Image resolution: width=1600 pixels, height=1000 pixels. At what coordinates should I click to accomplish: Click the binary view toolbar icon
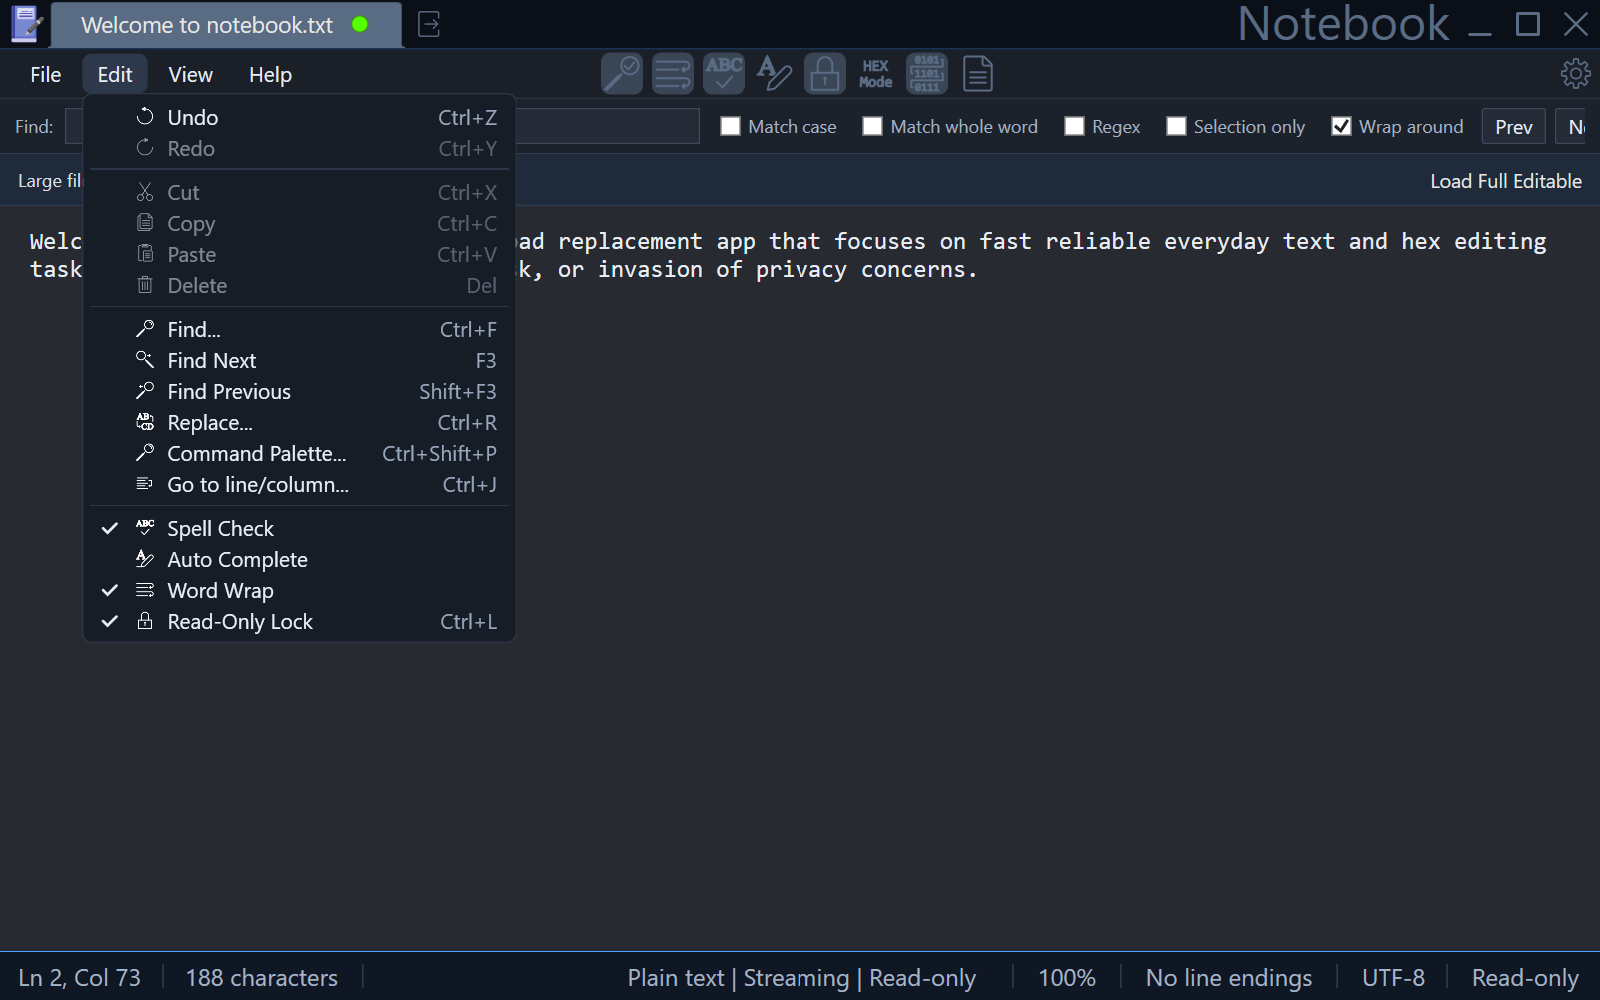coord(927,74)
